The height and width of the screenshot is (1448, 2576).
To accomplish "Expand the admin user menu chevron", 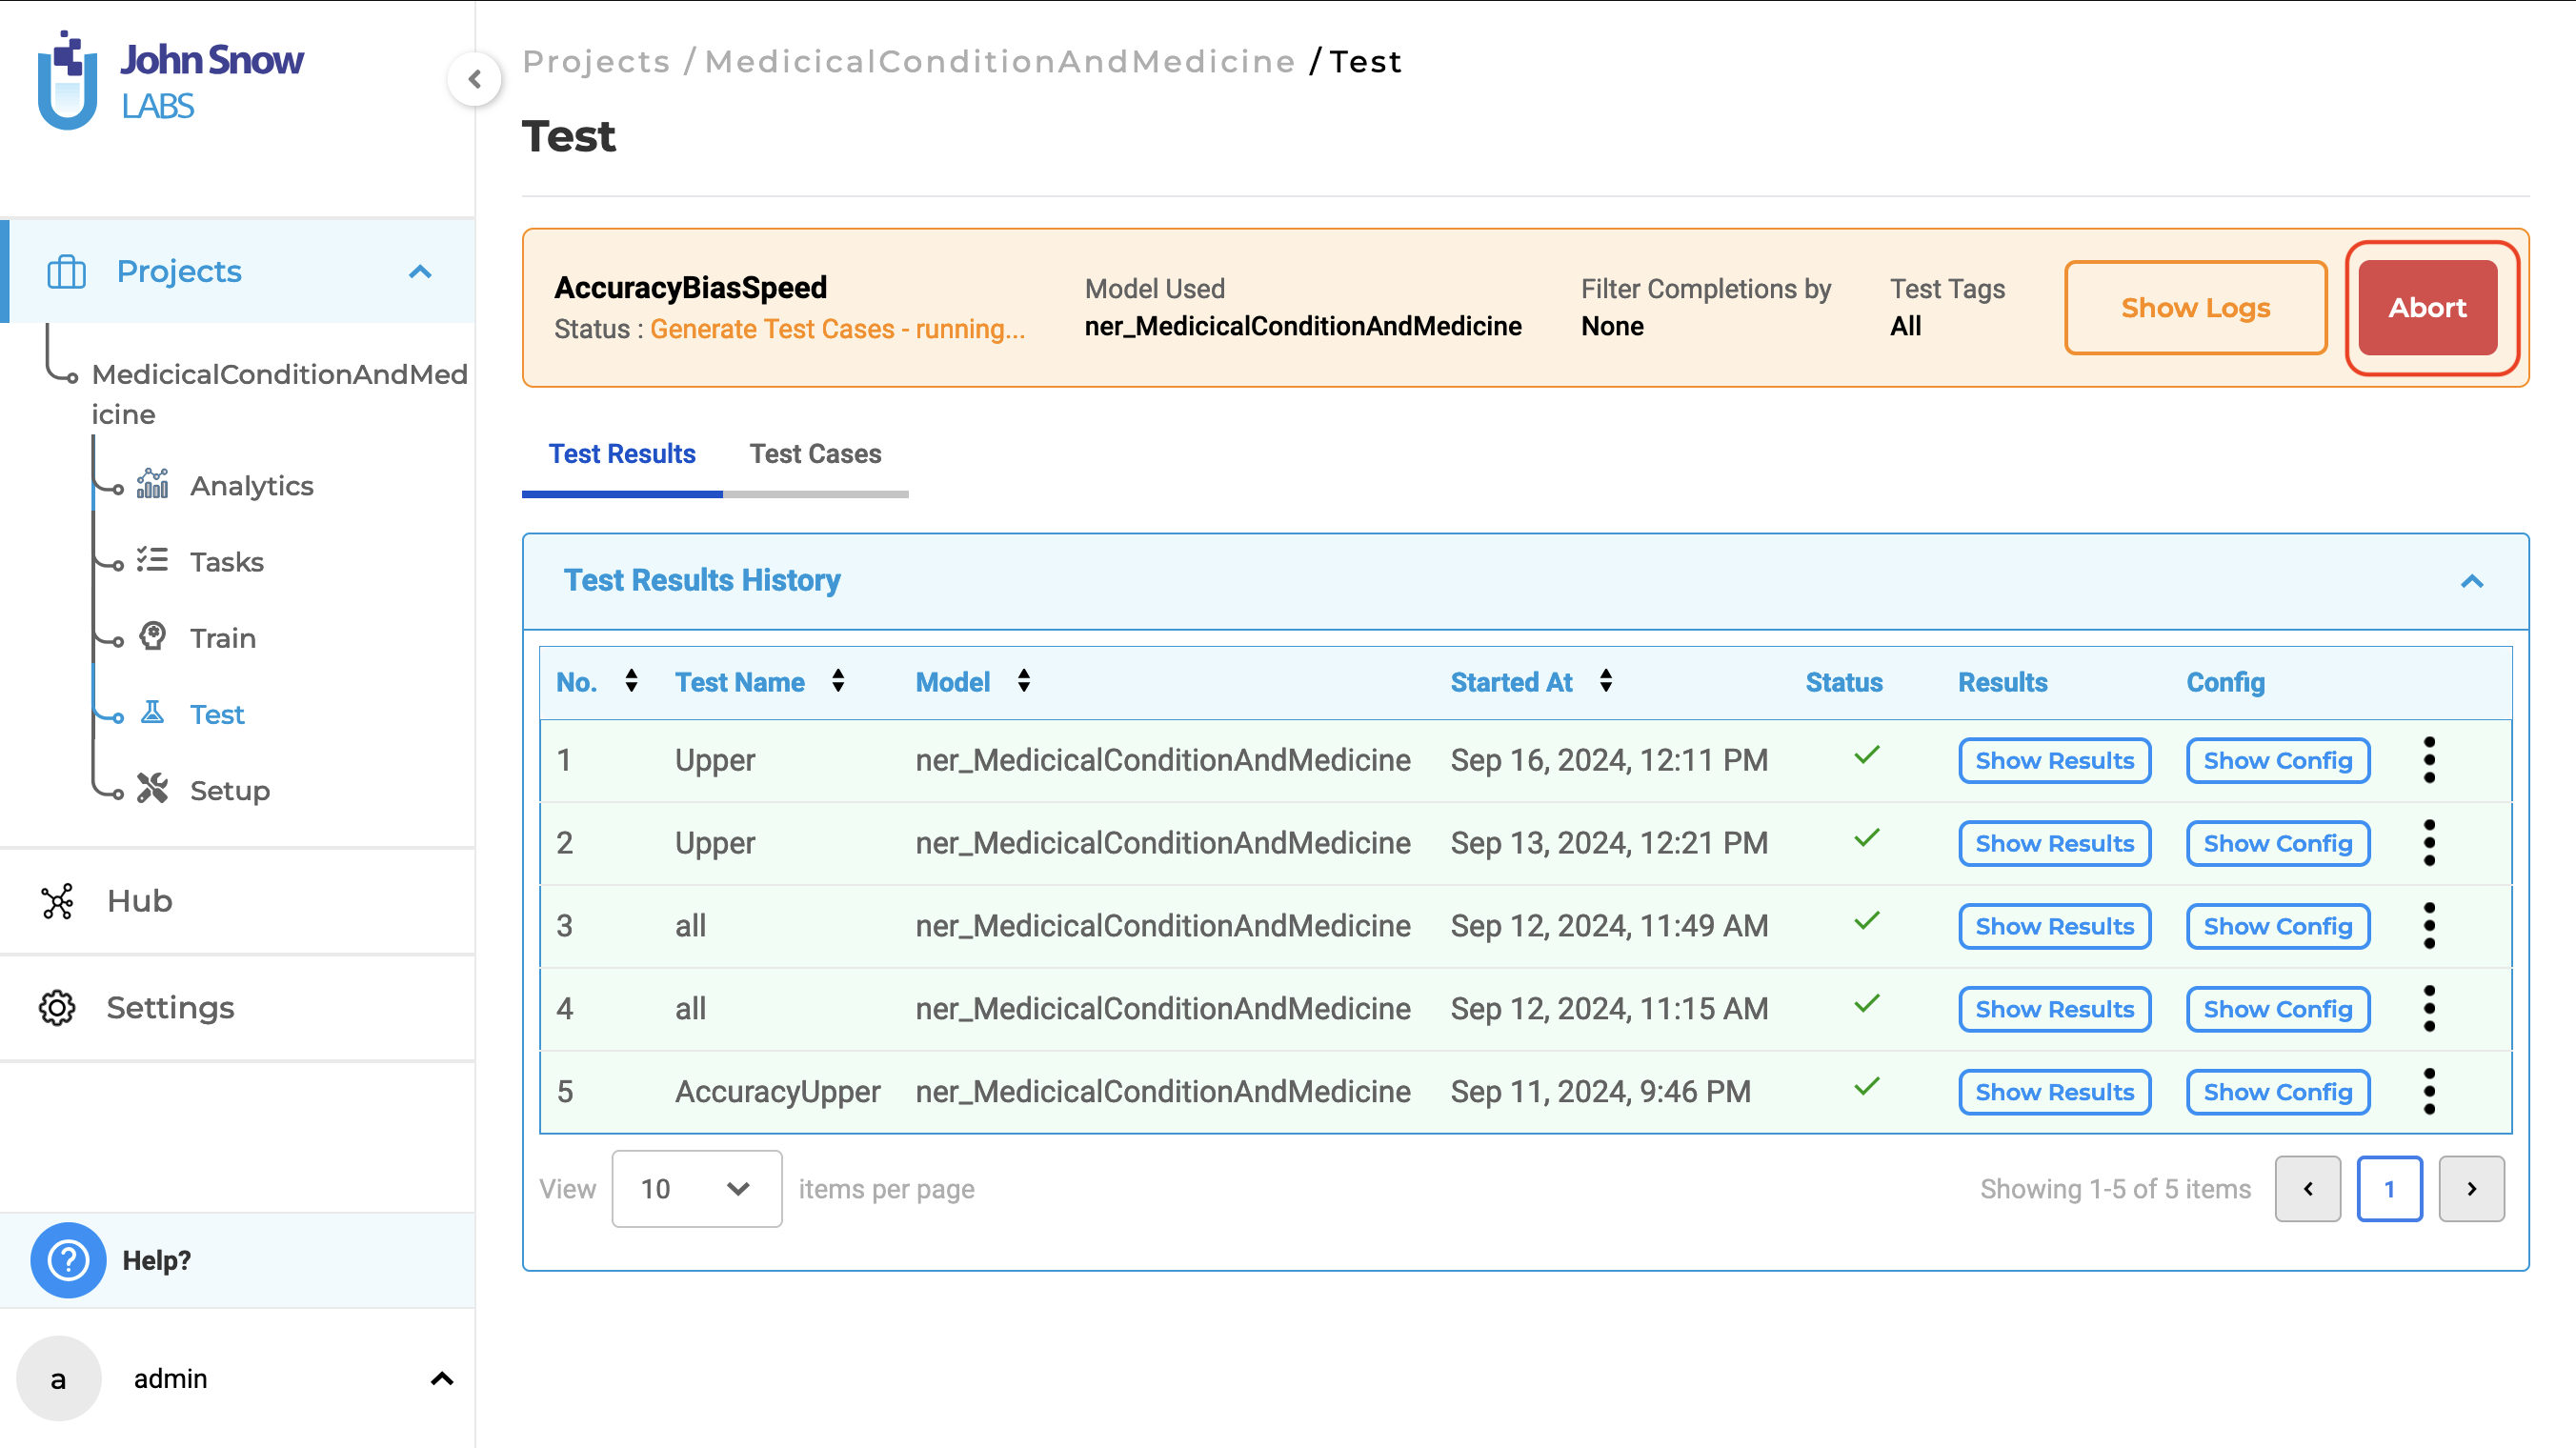I will 442,1378.
